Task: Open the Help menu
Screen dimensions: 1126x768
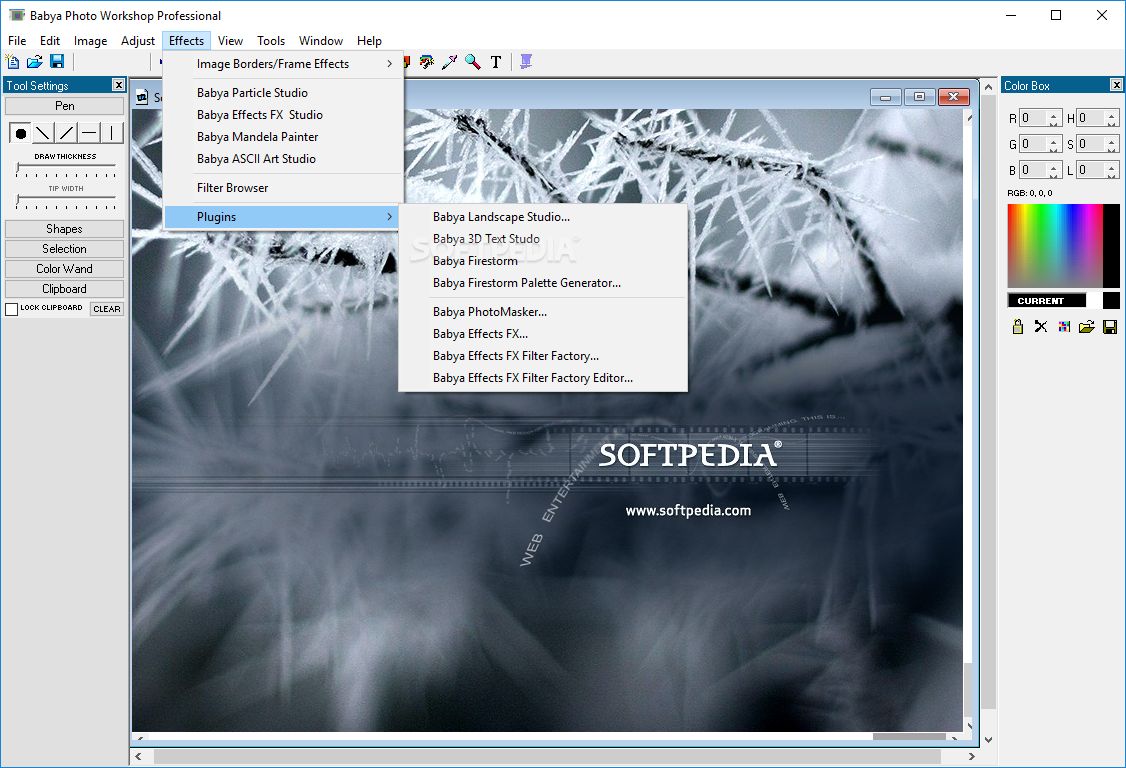Action: (369, 41)
